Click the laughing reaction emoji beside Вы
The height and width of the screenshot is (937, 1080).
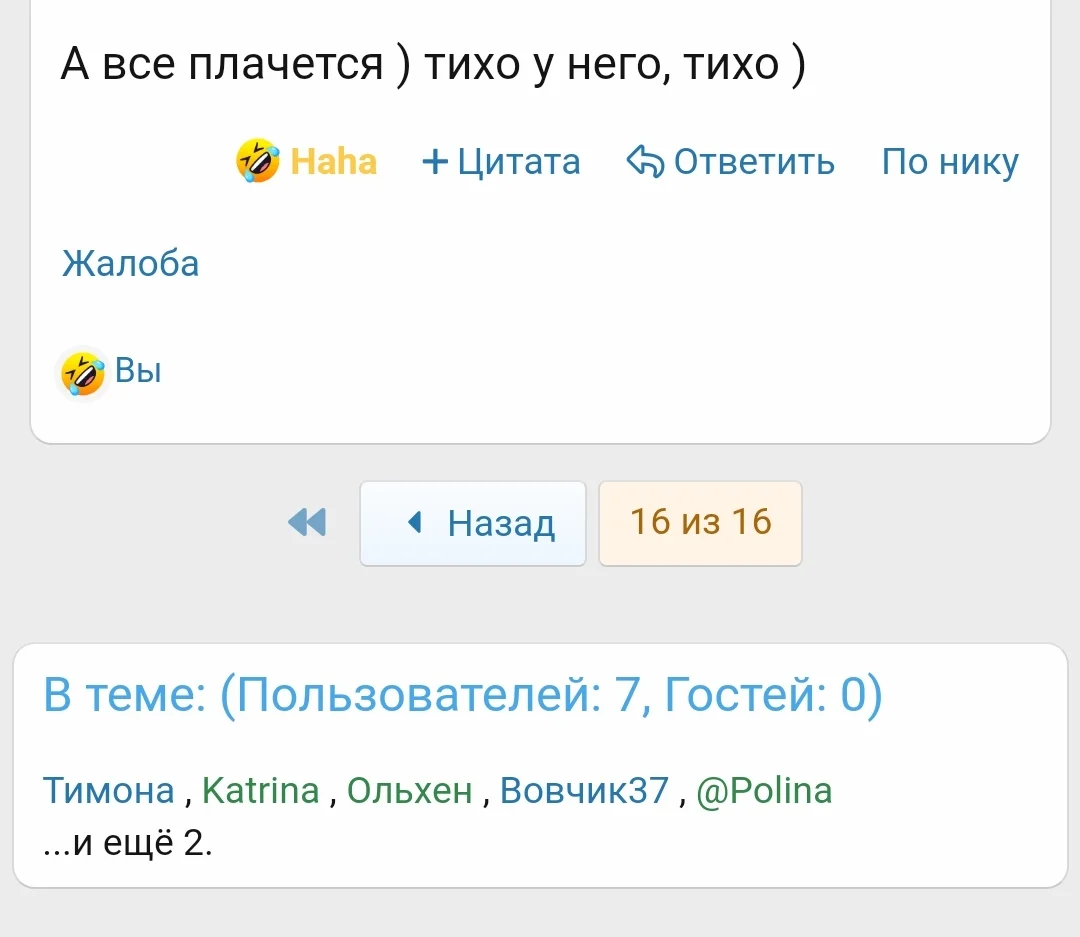[x=82, y=373]
